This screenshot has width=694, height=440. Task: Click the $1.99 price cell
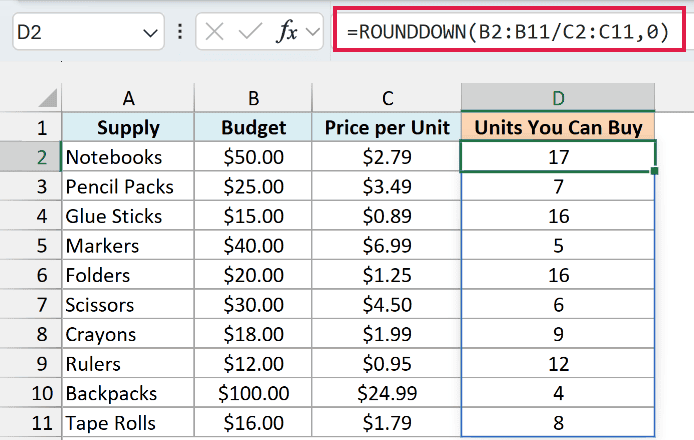pyautogui.click(x=387, y=334)
